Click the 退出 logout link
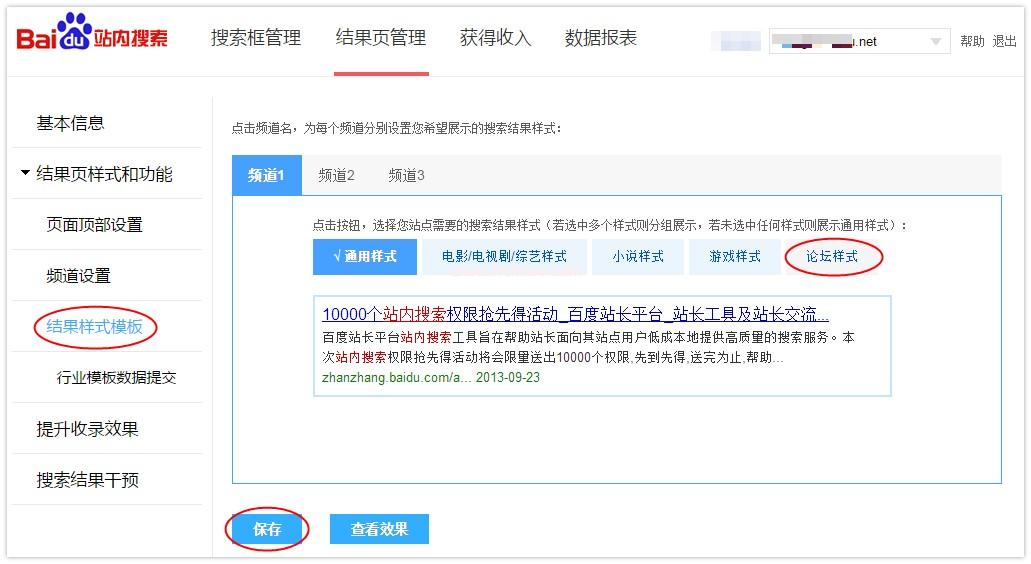Viewport: 1031px width, 564px height. [1004, 41]
